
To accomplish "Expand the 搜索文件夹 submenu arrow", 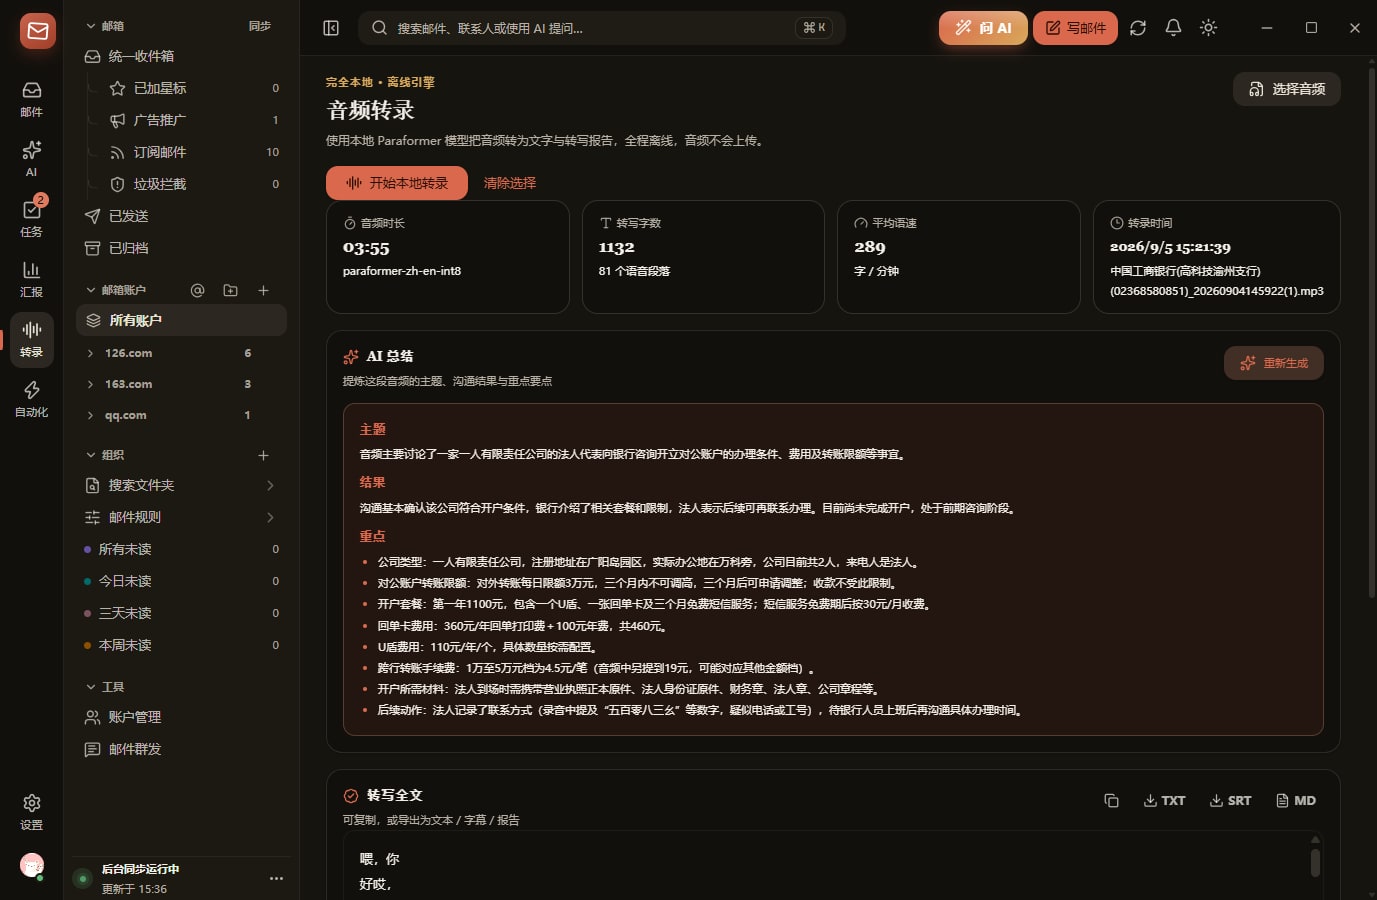I will [x=270, y=485].
